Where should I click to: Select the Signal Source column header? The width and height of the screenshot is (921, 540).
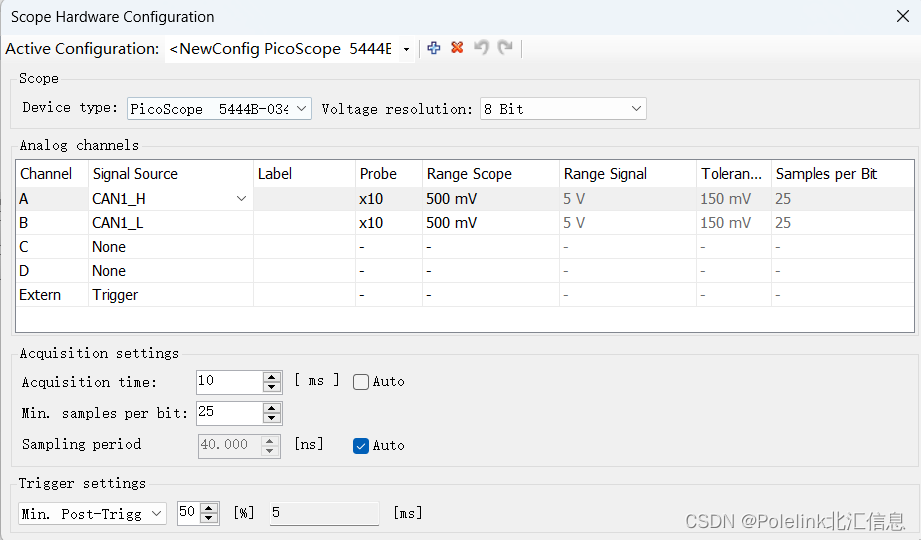[171, 174]
